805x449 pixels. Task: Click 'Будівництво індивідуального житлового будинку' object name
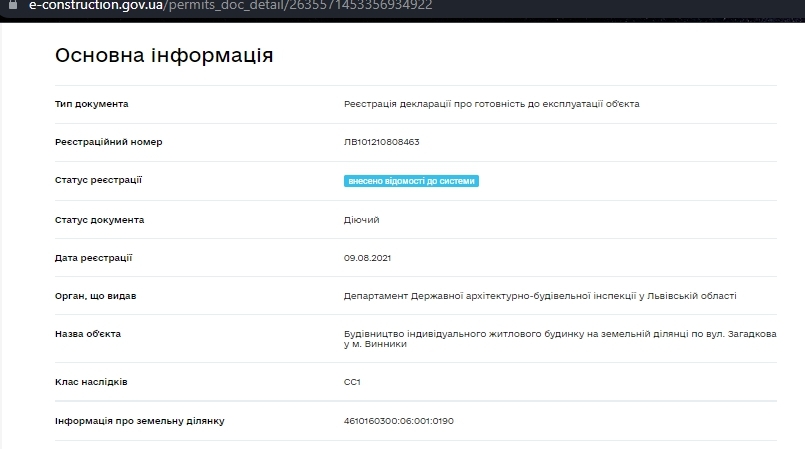(x=560, y=339)
